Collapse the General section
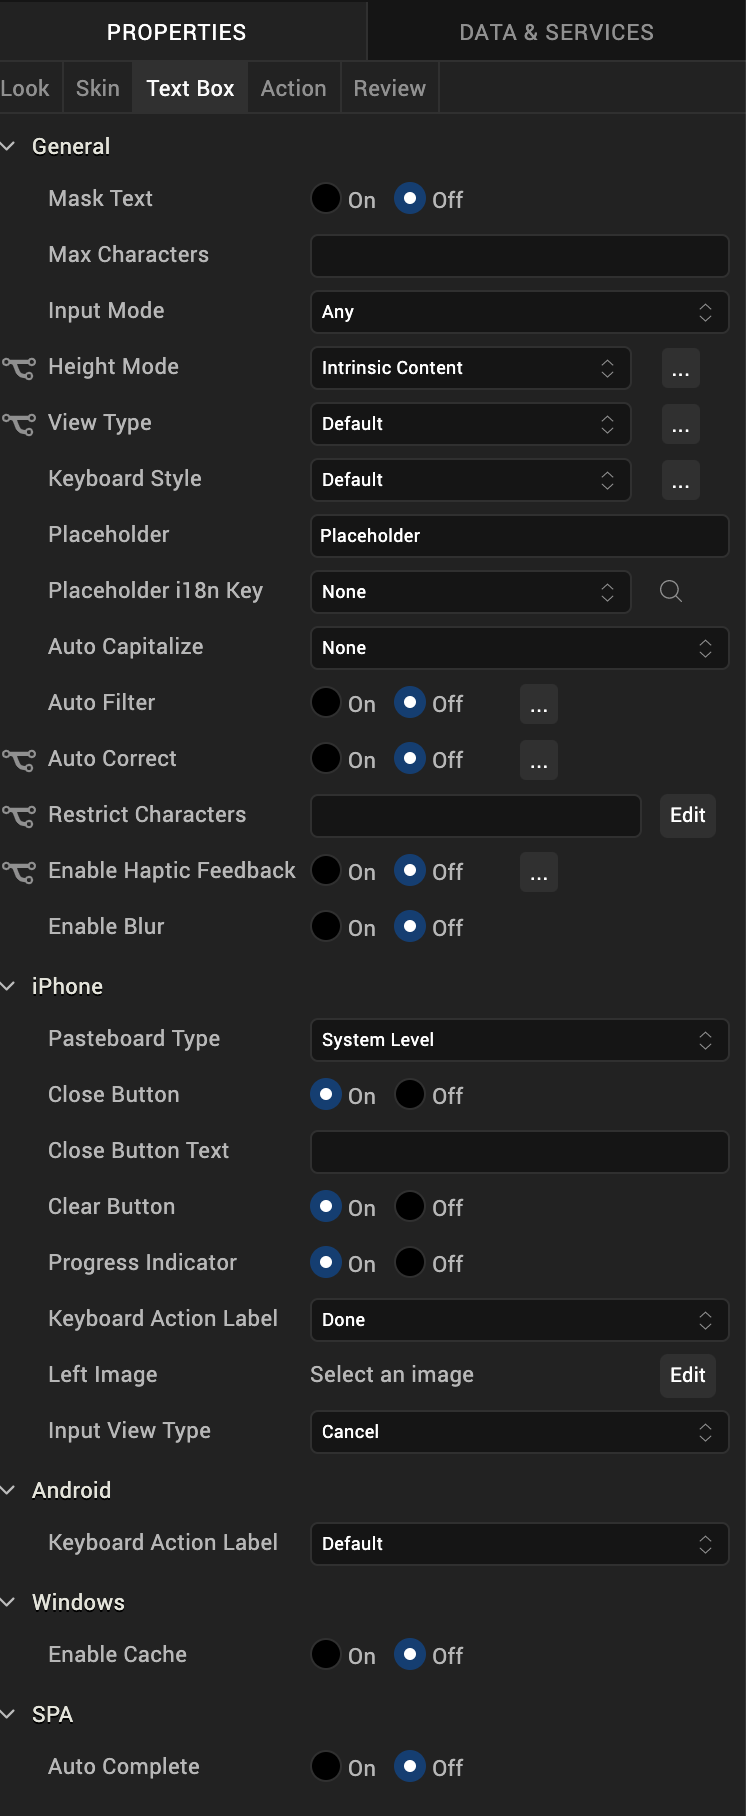The width and height of the screenshot is (746, 1816). 9,146
